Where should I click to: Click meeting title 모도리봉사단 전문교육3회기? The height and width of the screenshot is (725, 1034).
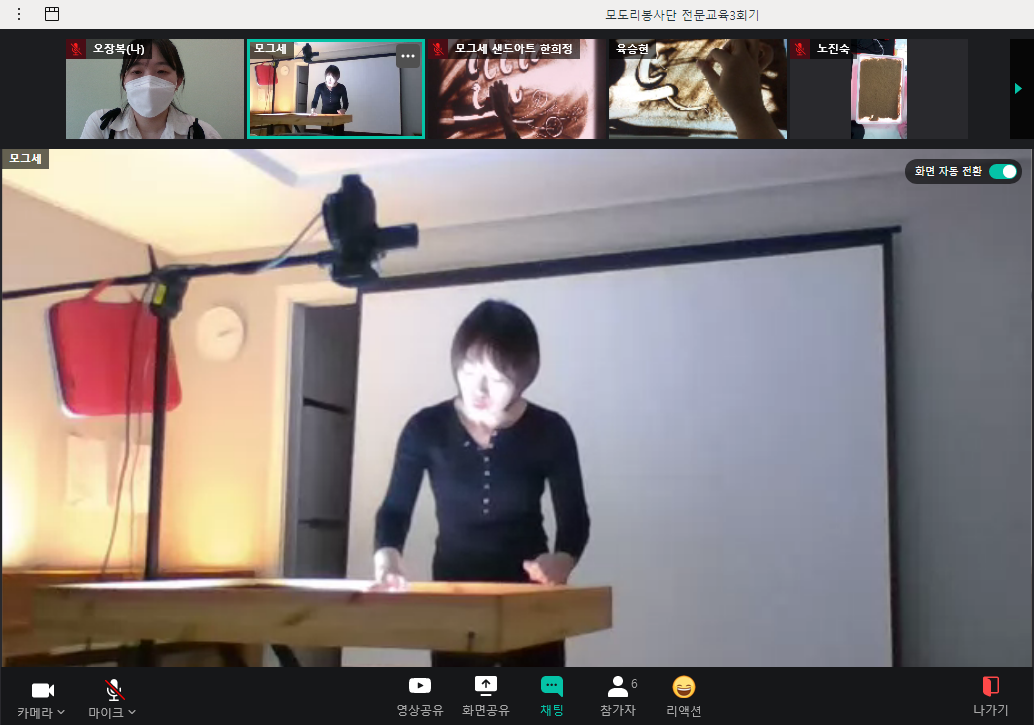click(x=683, y=15)
